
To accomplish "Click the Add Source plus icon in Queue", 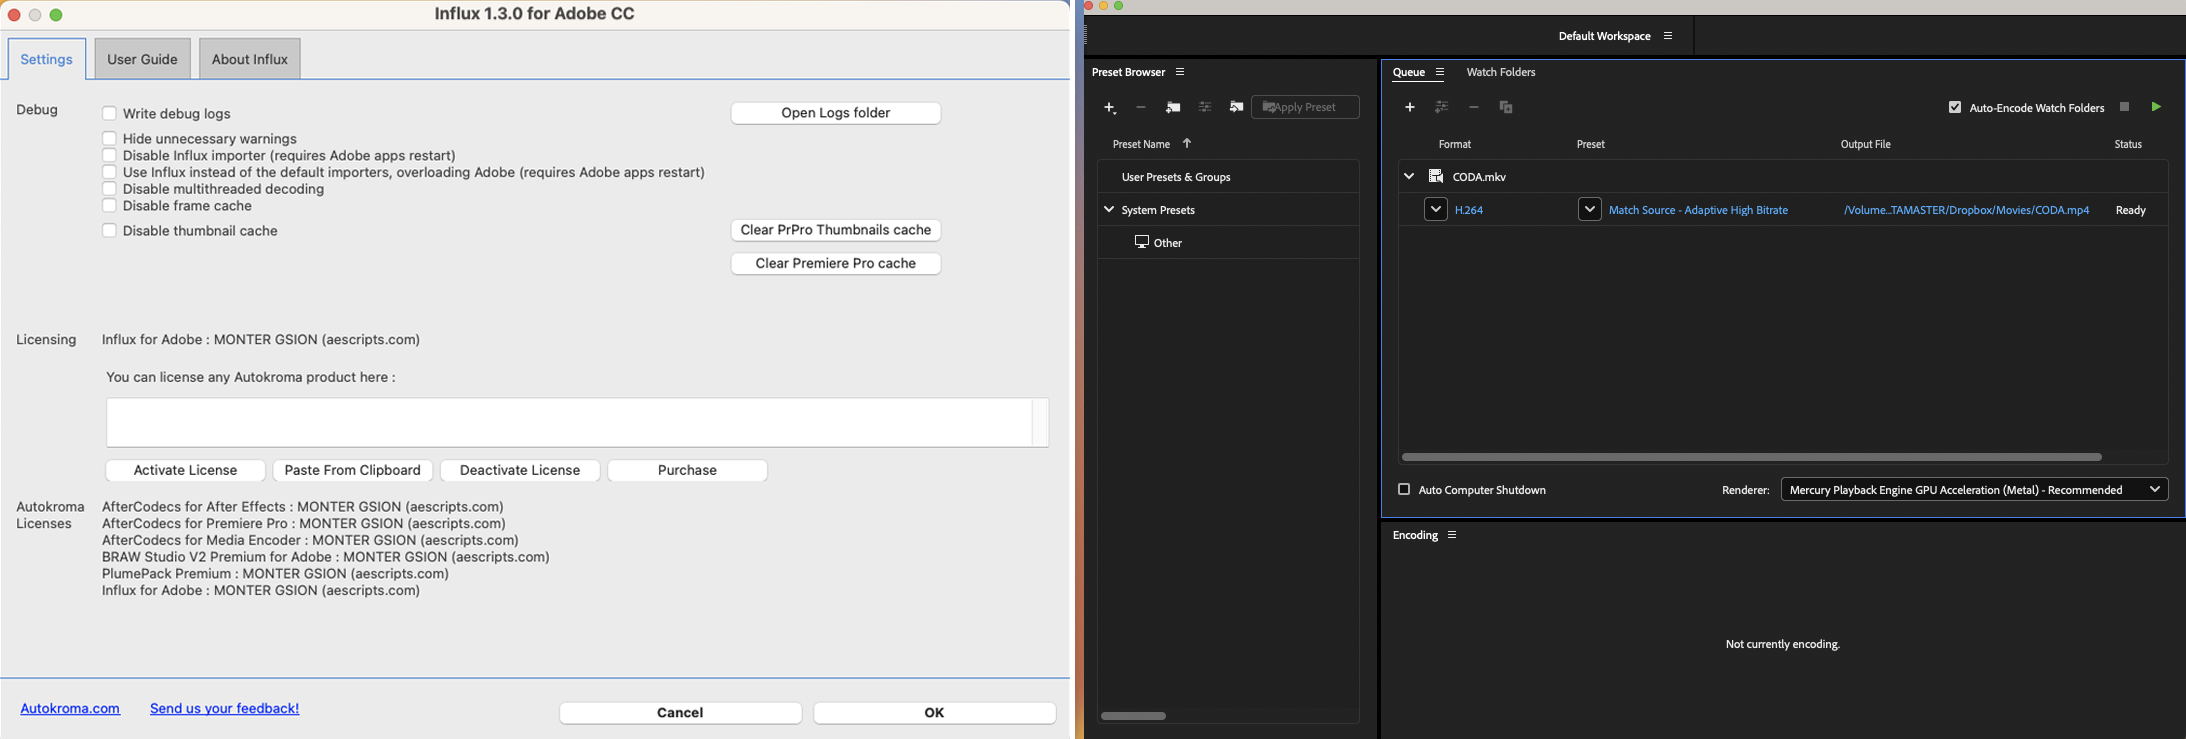I will pyautogui.click(x=1409, y=107).
